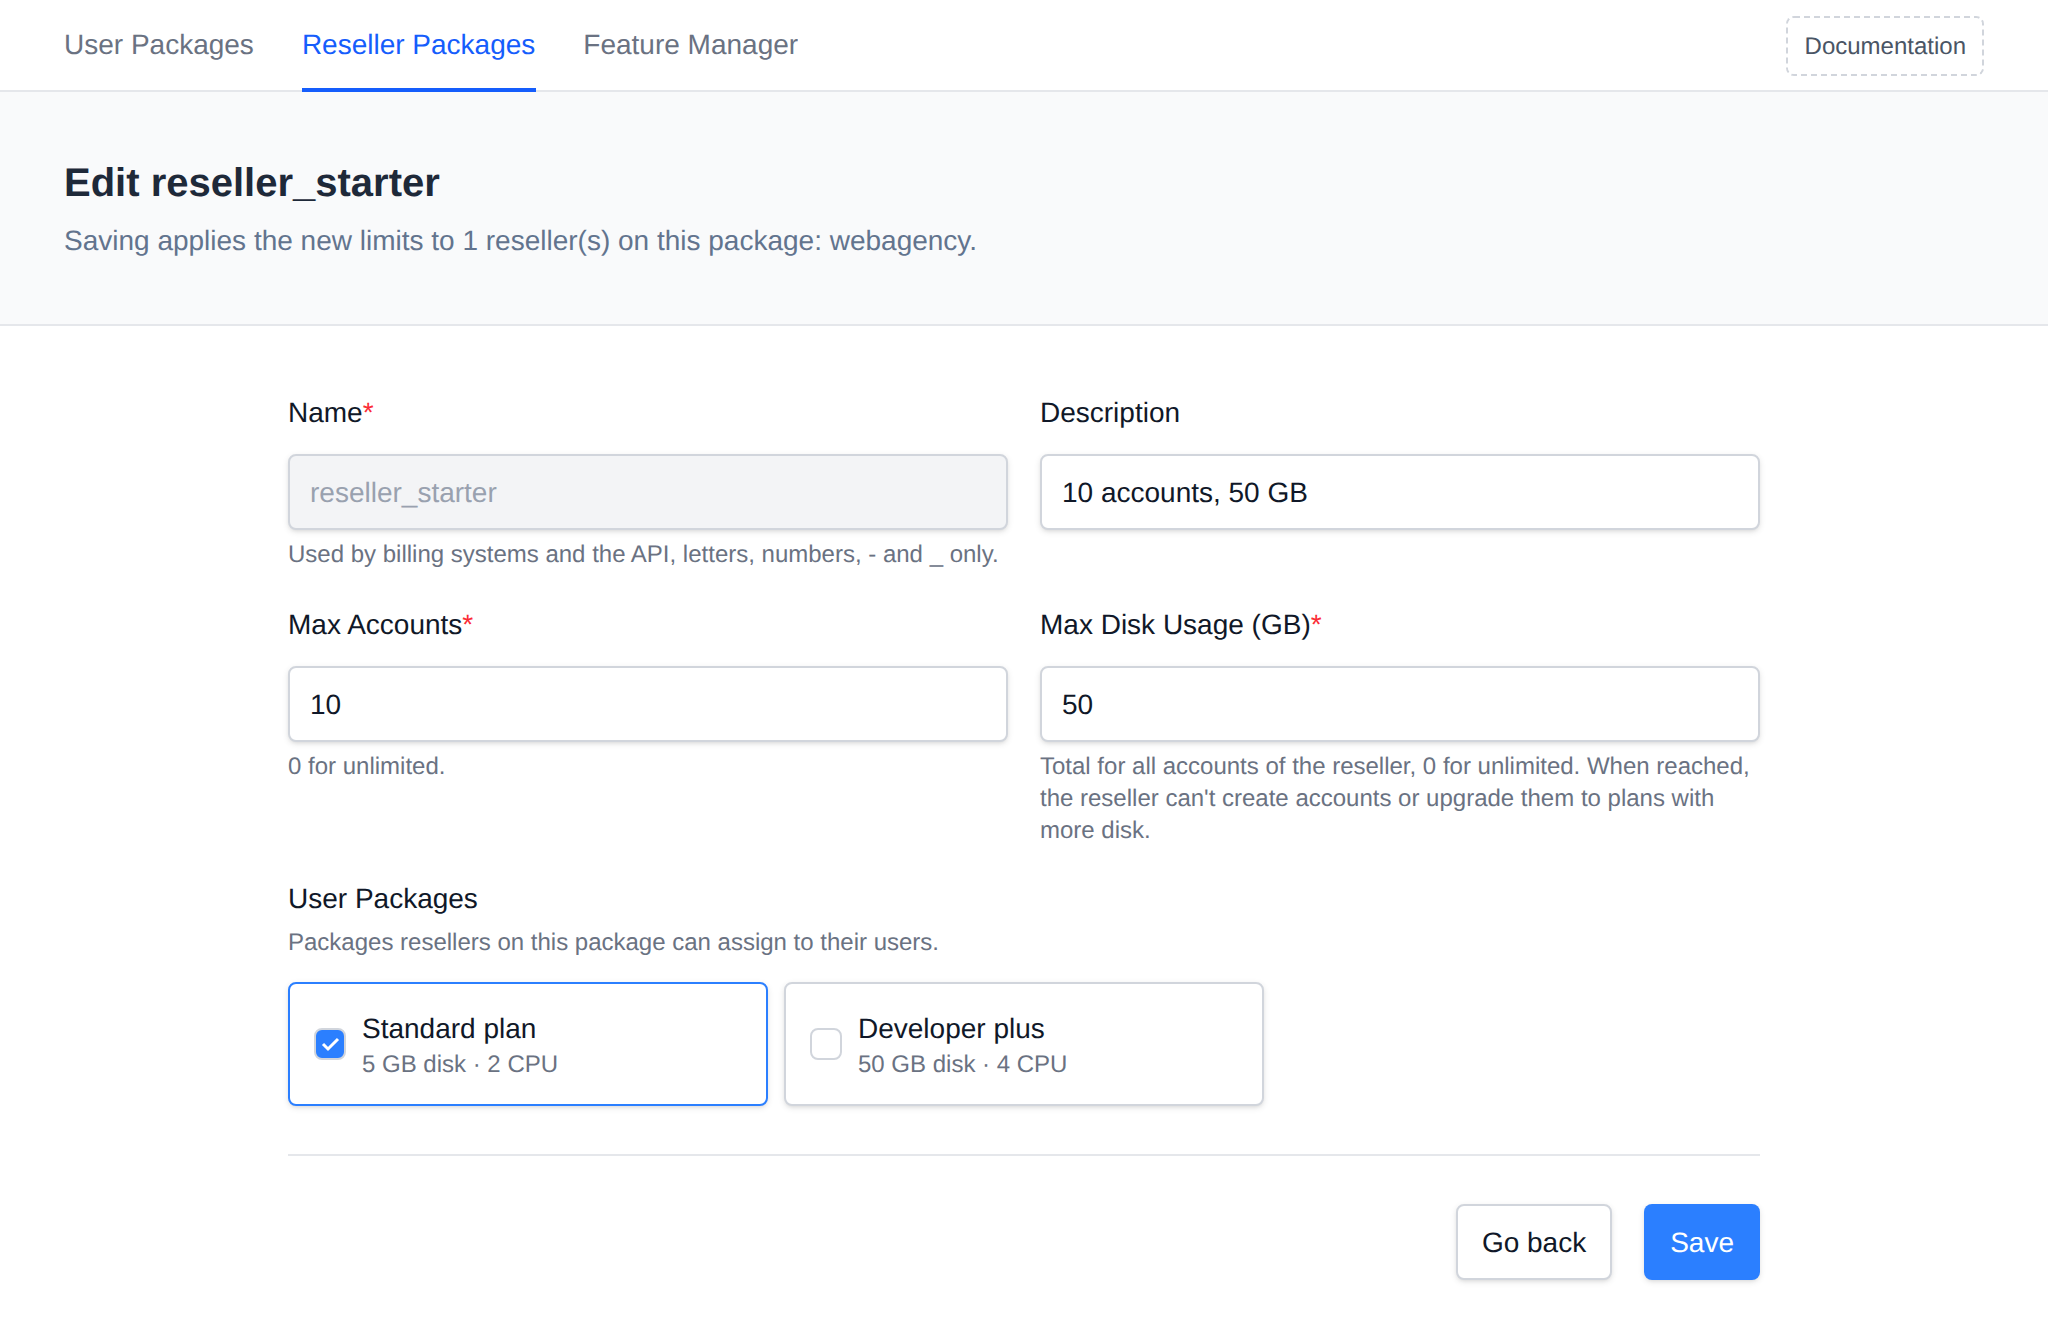Click the Name field label

(331, 413)
